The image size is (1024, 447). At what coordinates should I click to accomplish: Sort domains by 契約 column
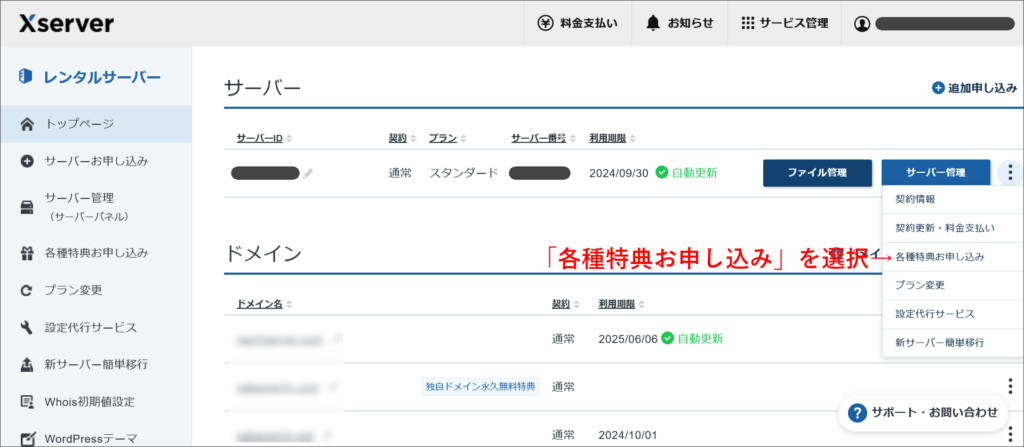(565, 305)
